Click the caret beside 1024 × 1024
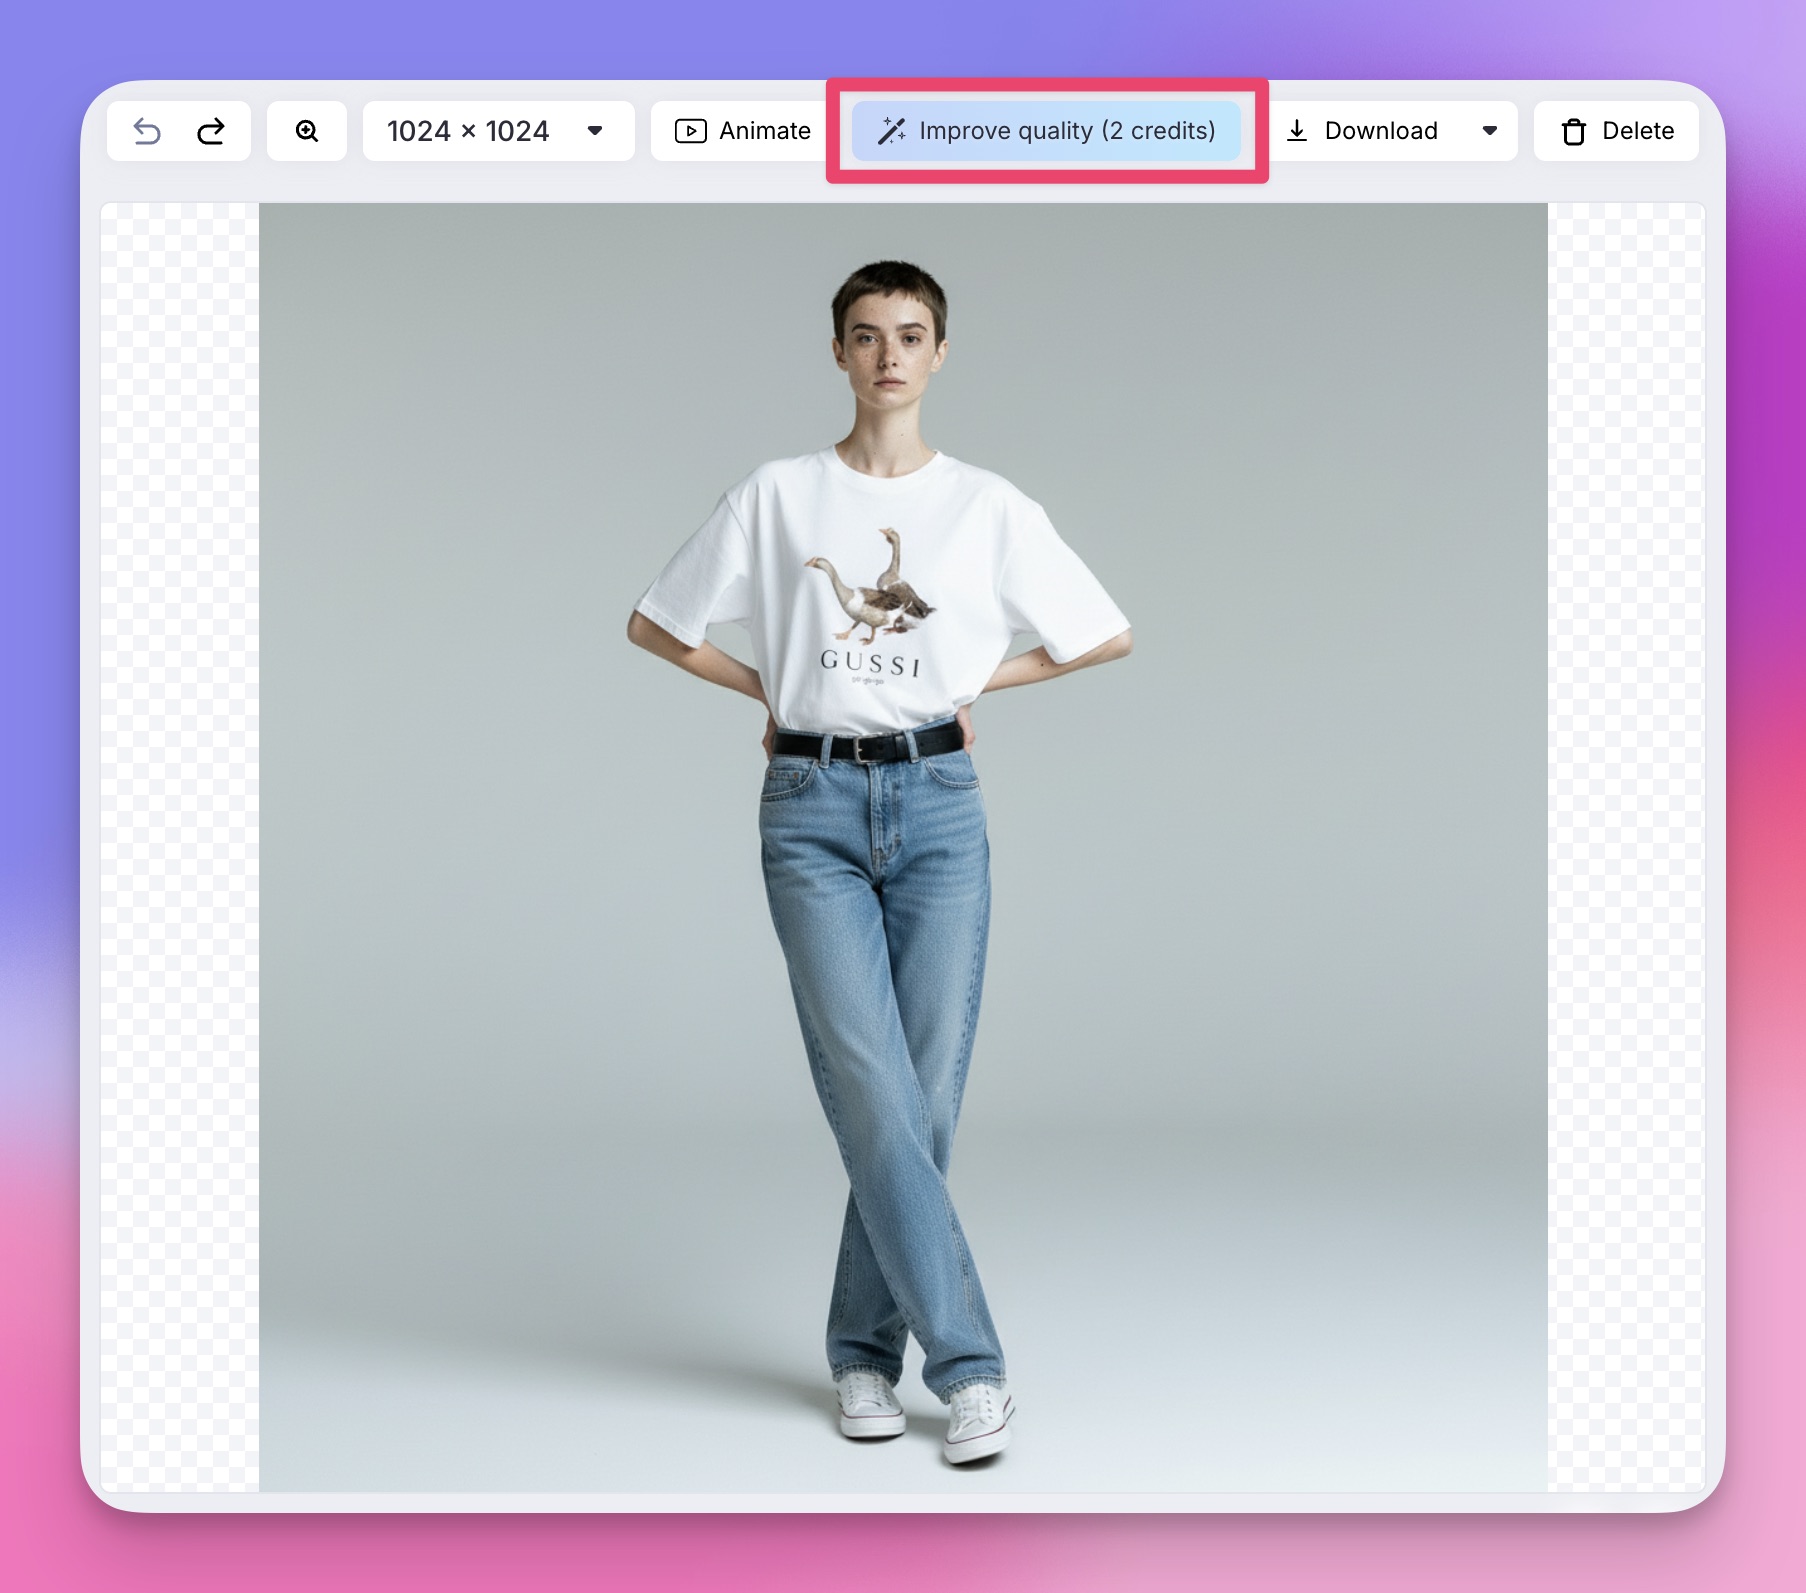1806x1593 pixels. [595, 131]
